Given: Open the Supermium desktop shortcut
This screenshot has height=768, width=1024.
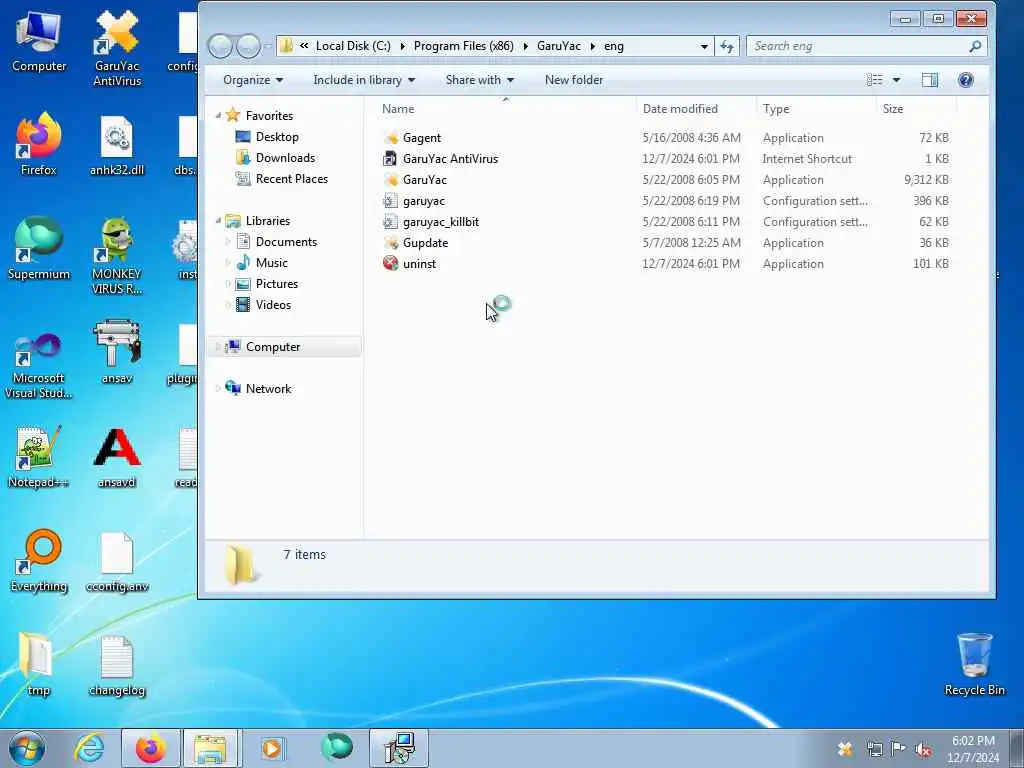Looking at the screenshot, I should pyautogui.click(x=39, y=248).
